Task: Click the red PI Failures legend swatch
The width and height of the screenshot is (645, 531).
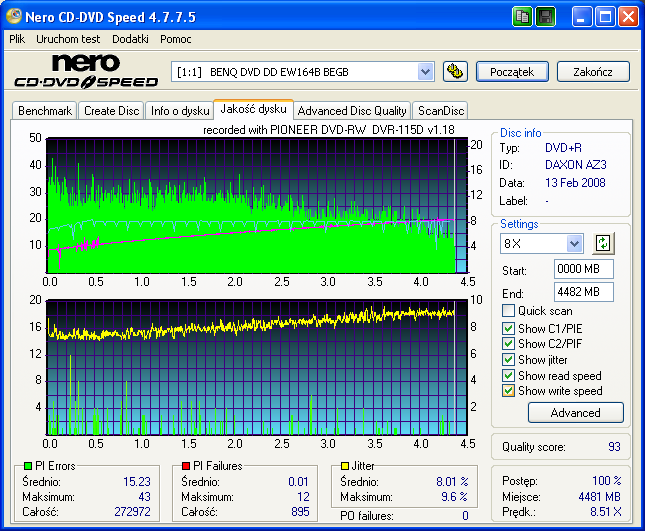Action: coord(186,466)
